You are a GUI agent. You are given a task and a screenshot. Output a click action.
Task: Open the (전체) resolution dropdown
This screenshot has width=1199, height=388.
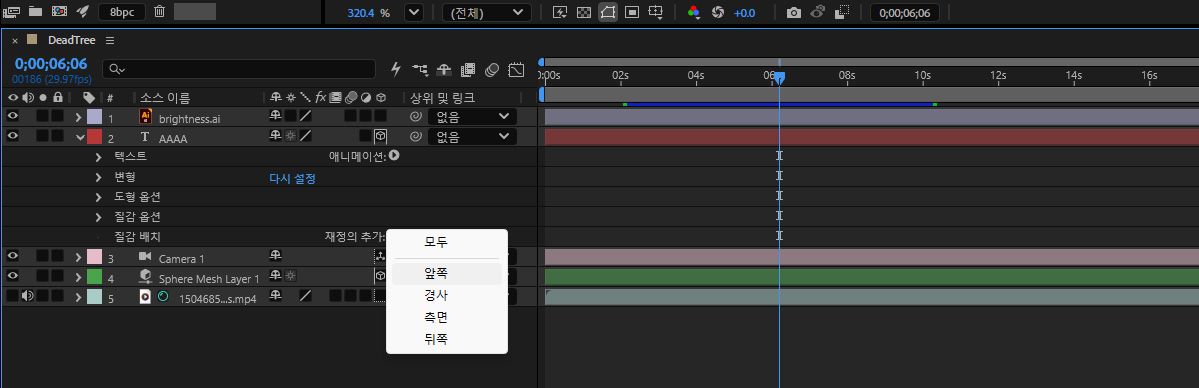tap(487, 13)
